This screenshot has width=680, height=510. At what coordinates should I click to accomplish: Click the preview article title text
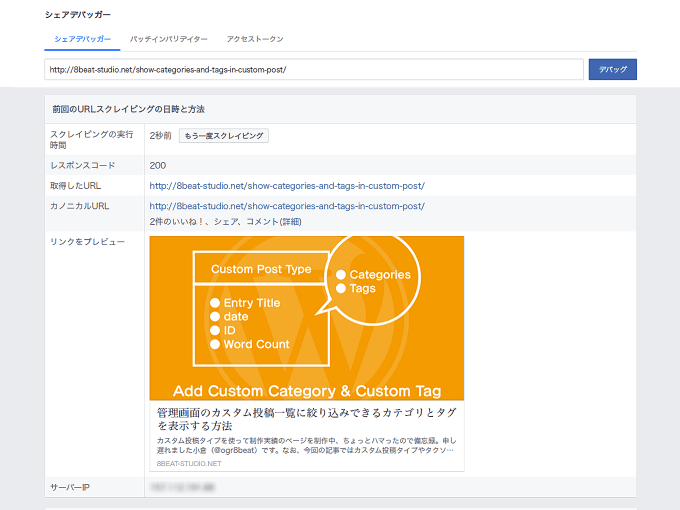pyautogui.click(x=306, y=418)
